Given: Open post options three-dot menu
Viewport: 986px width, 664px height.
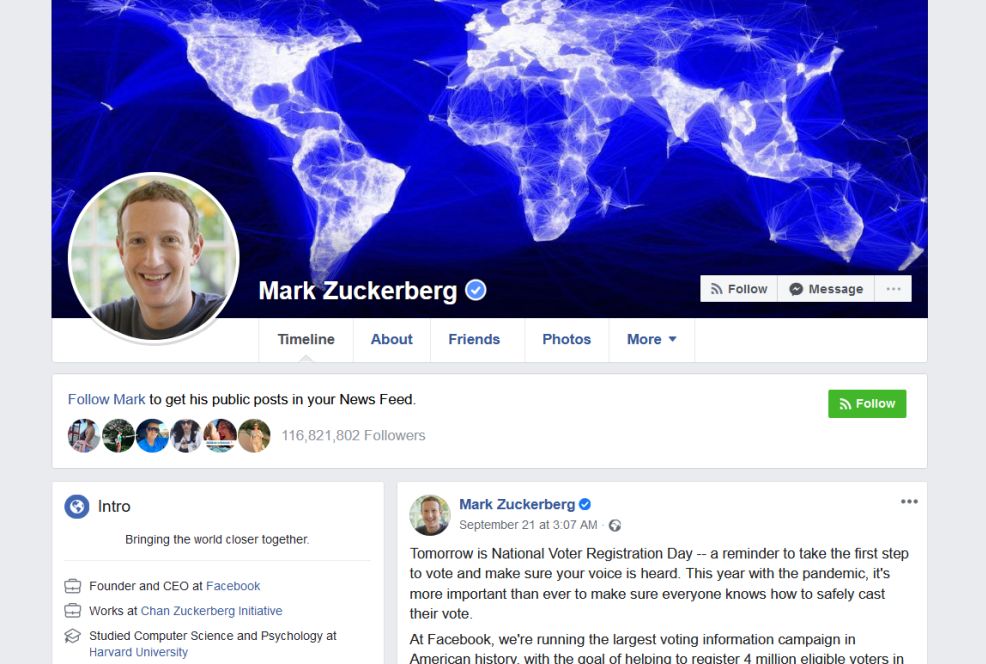Looking at the screenshot, I should click(909, 501).
